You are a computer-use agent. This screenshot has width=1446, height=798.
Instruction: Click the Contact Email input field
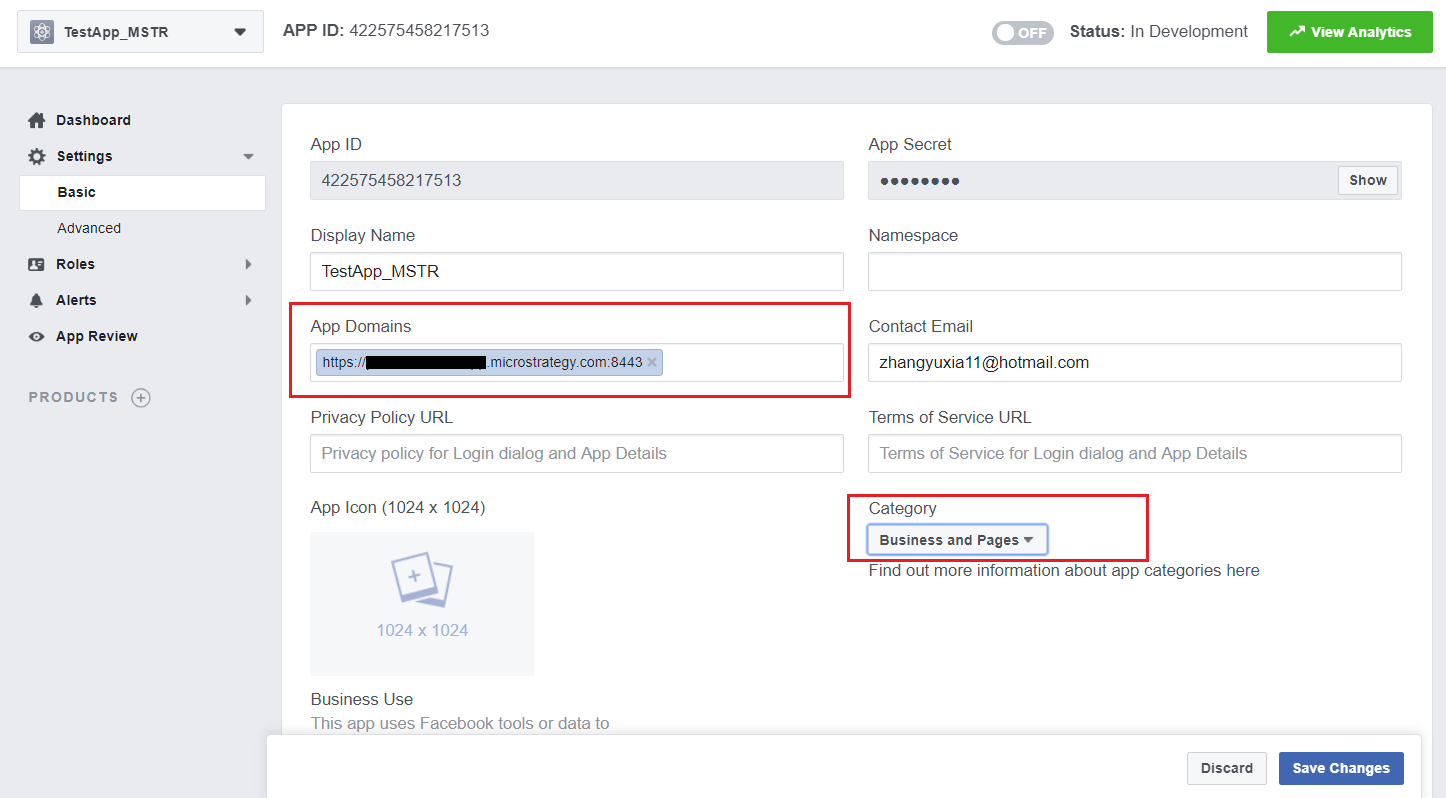(x=1135, y=362)
